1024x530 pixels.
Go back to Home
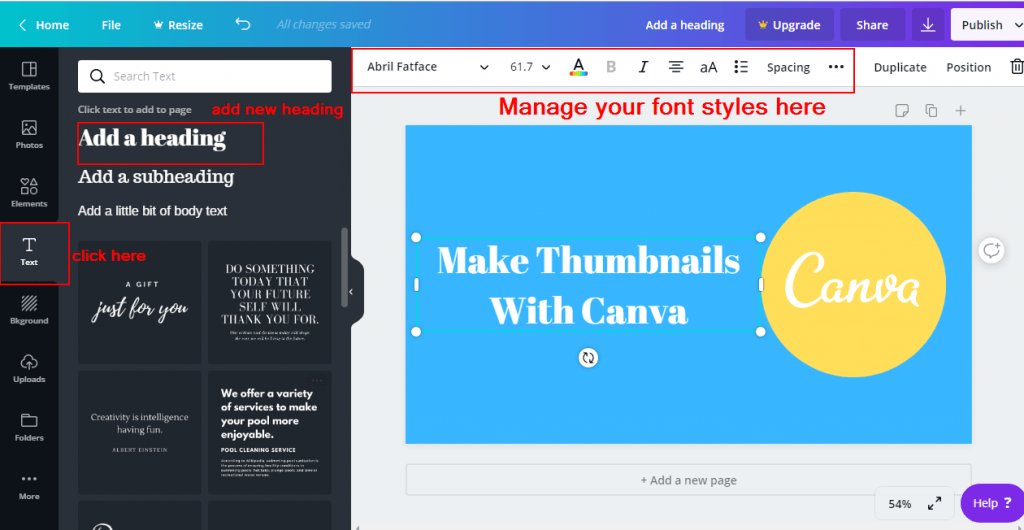coord(44,25)
